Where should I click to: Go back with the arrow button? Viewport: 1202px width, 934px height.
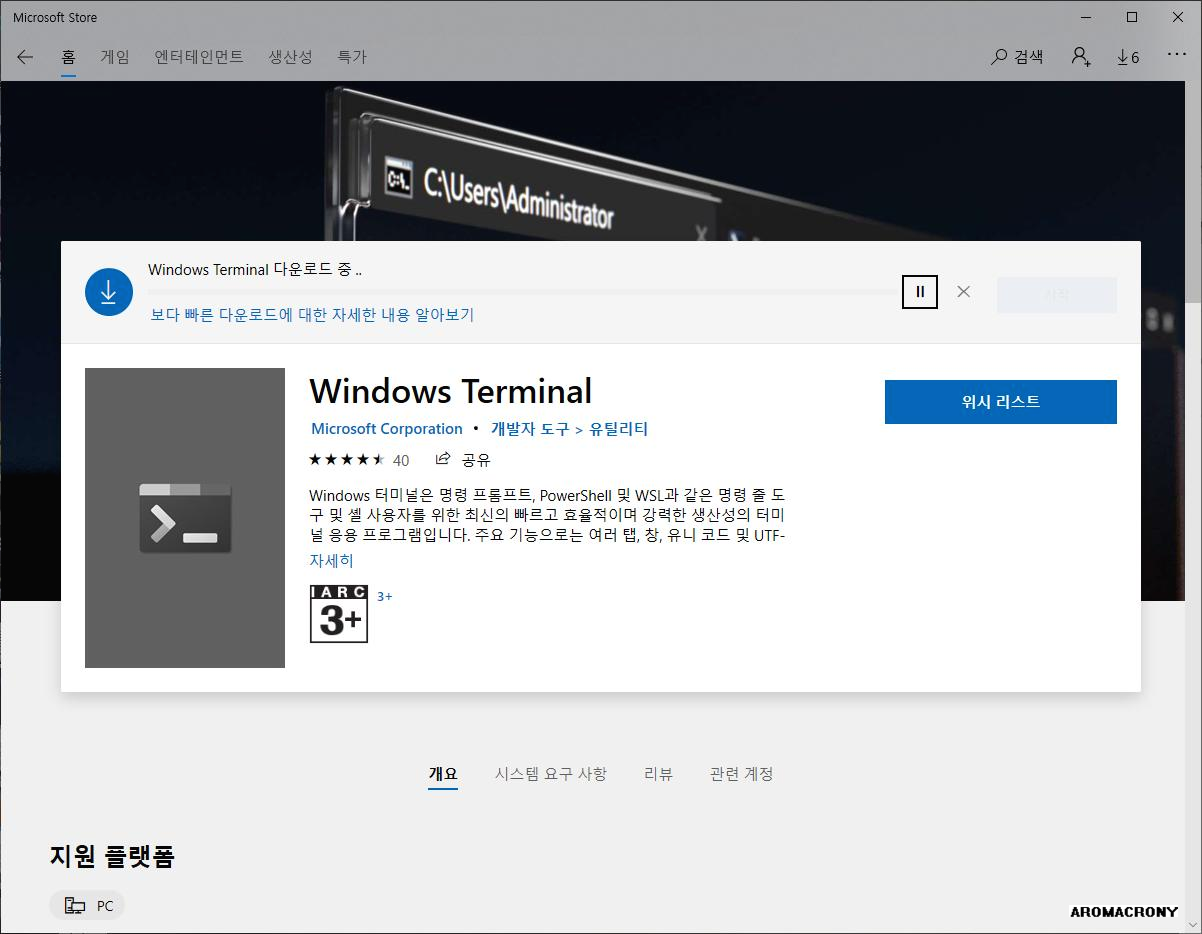pyautogui.click(x=25, y=57)
